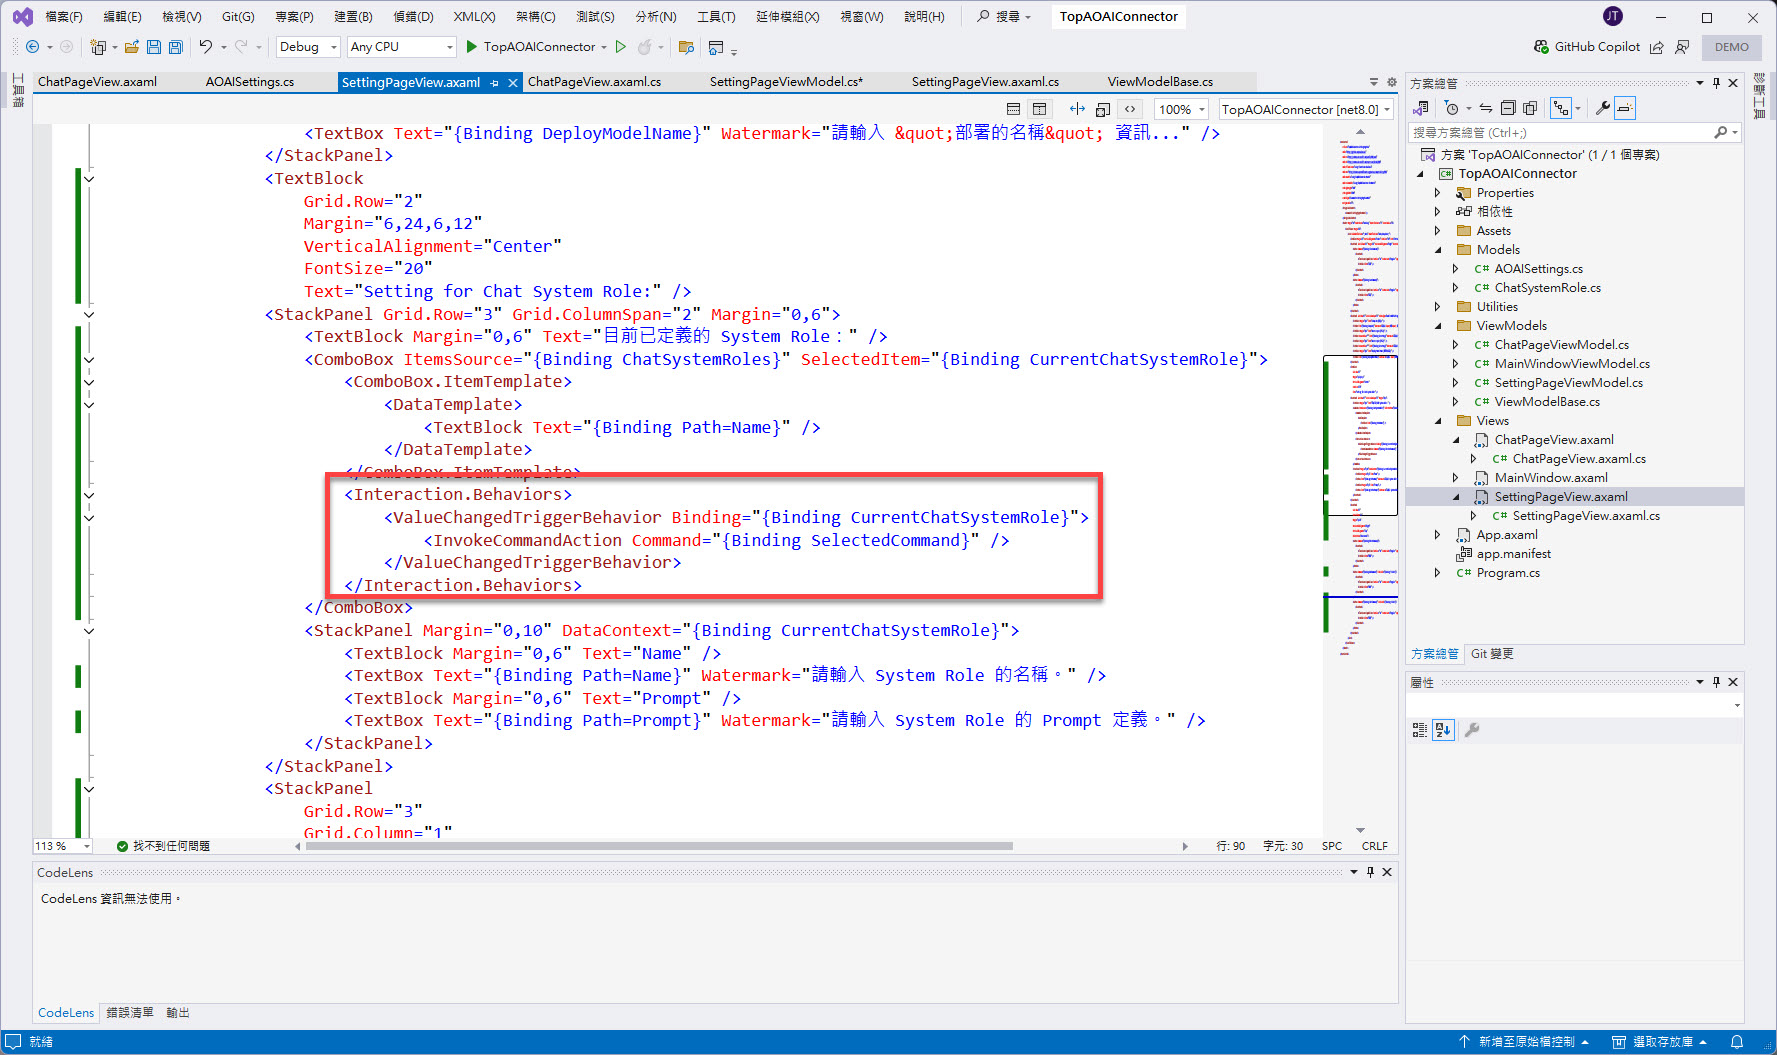Image resolution: width=1777 pixels, height=1055 pixels.
Task: Open the Git(G) menu
Action: pyautogui.click(x=238, y=17)
